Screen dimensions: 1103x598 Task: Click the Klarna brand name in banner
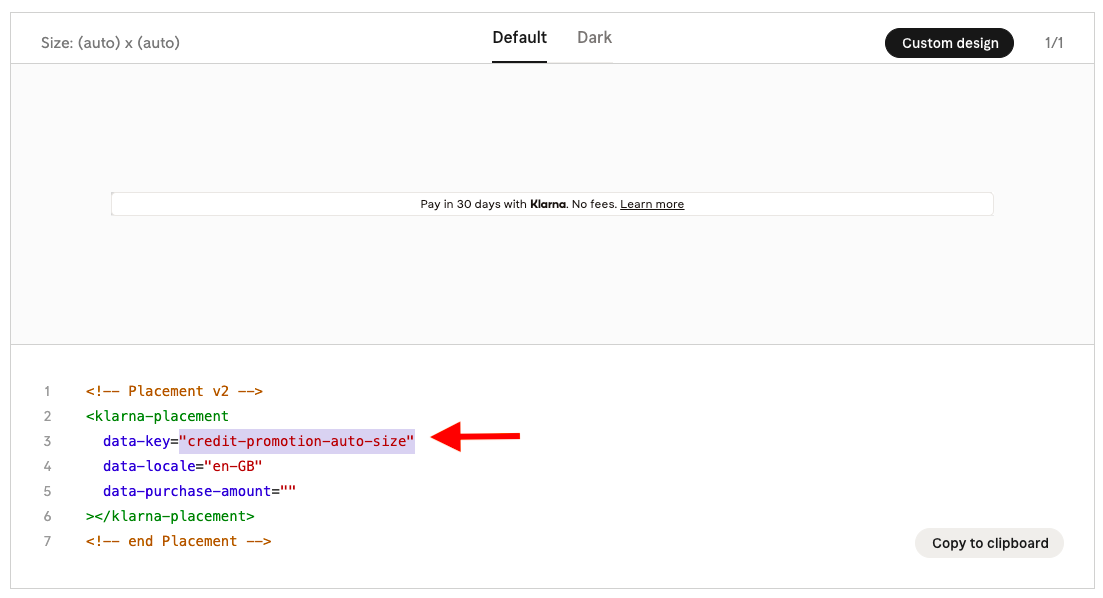tap(548, 204)
